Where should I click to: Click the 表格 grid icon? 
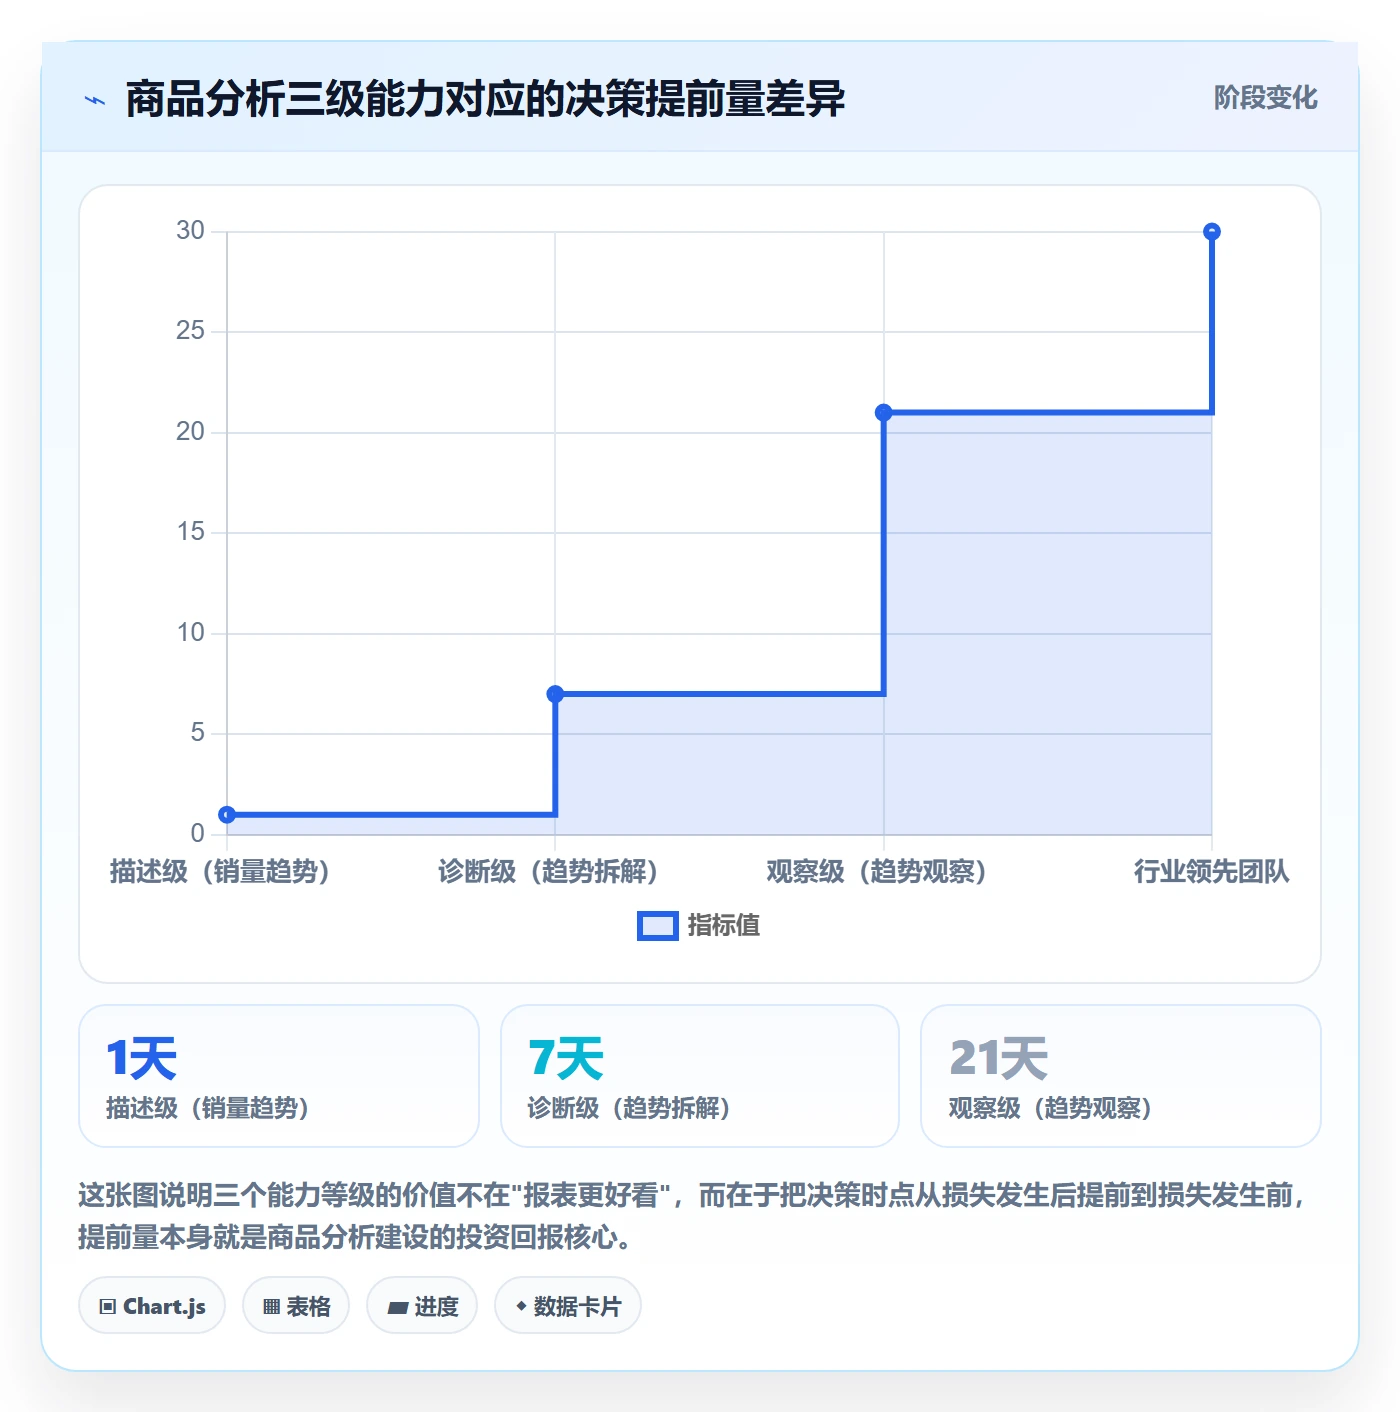click(x=271, y=1306)
